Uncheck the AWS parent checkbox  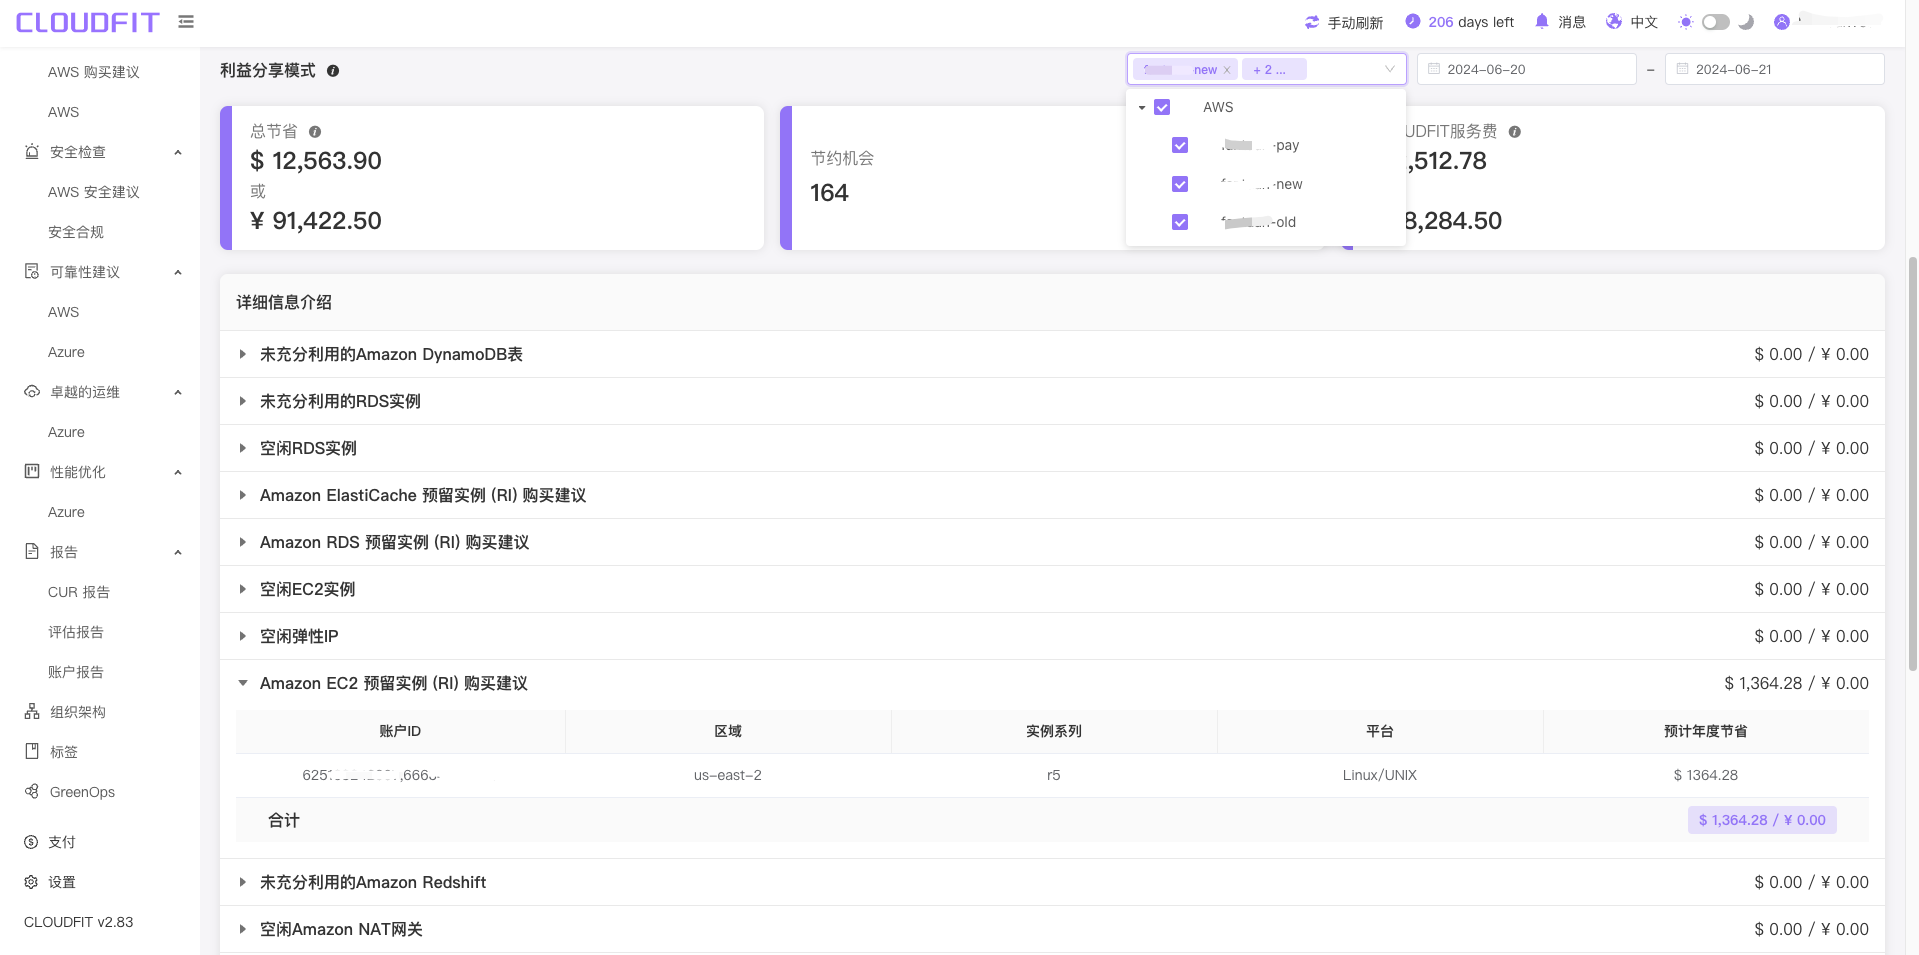(x=1162, y=107)
